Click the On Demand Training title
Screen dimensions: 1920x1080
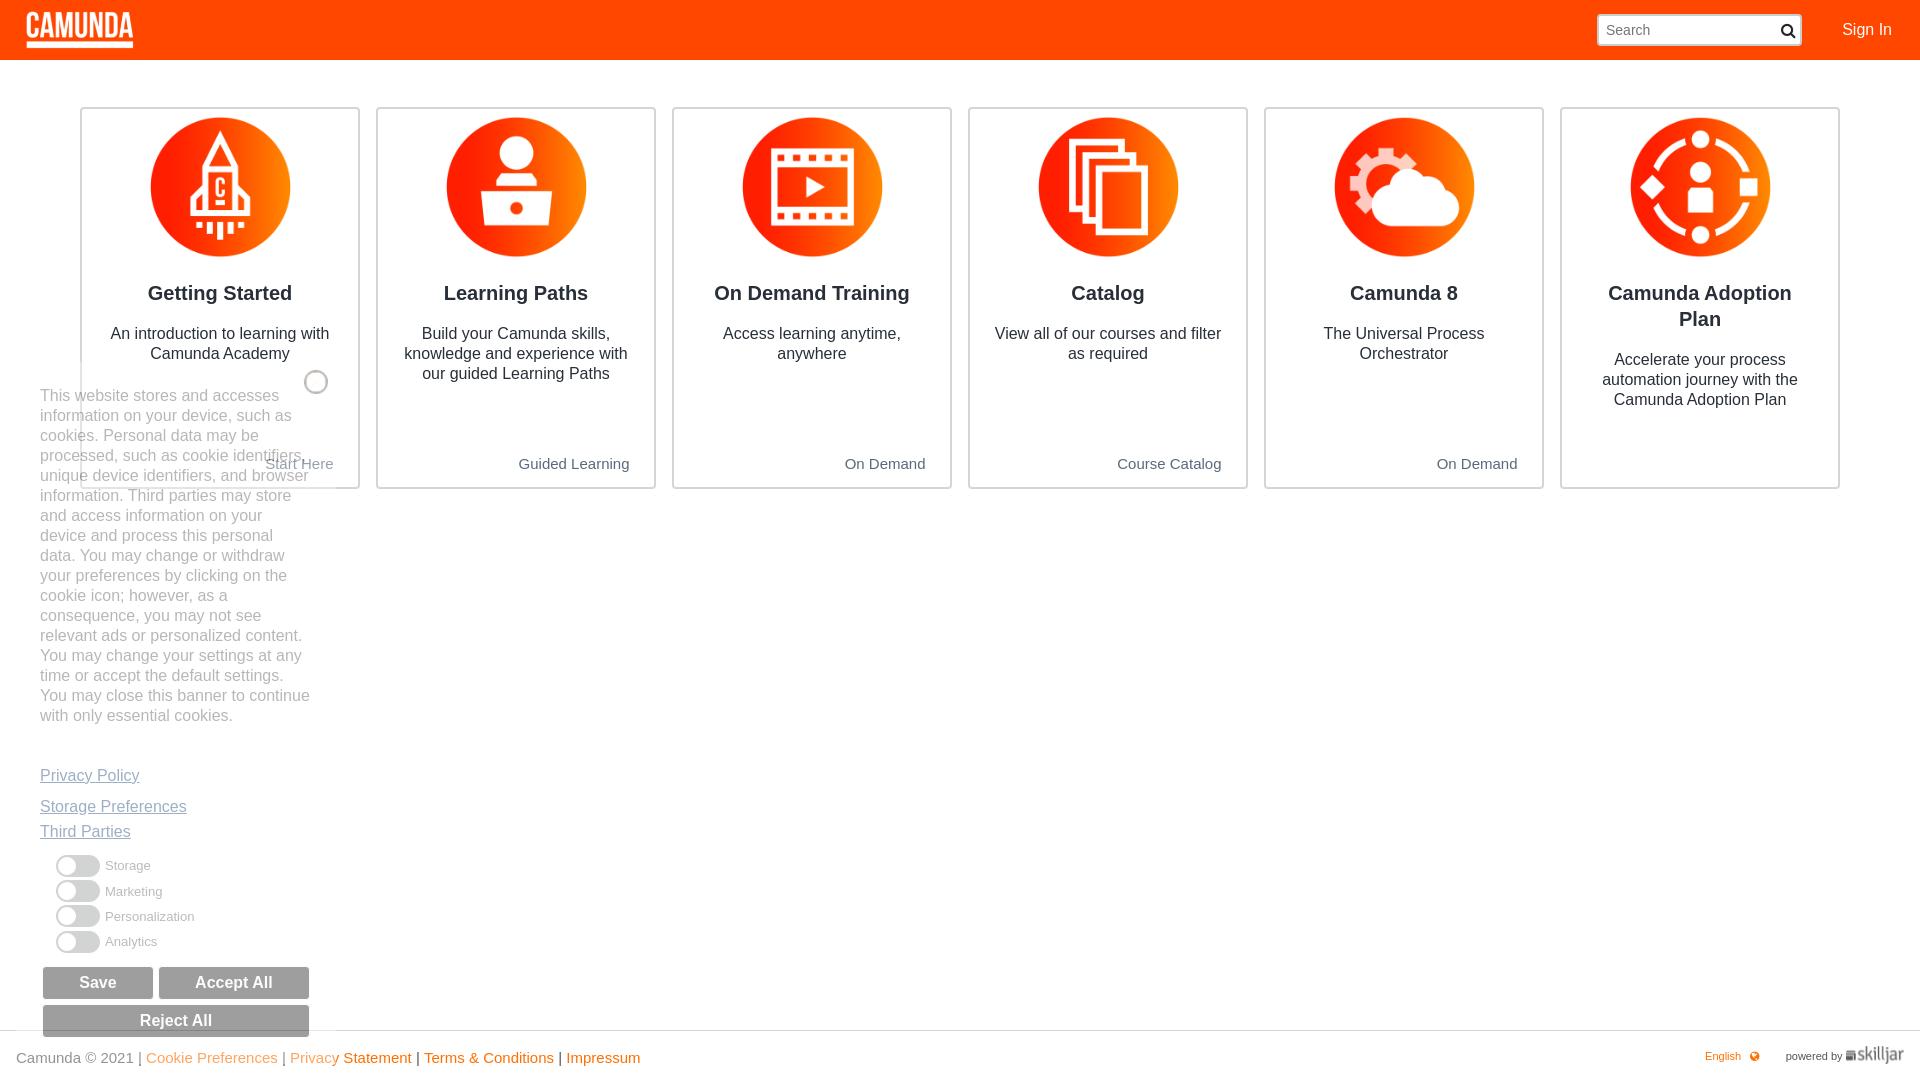click(812, 293)
